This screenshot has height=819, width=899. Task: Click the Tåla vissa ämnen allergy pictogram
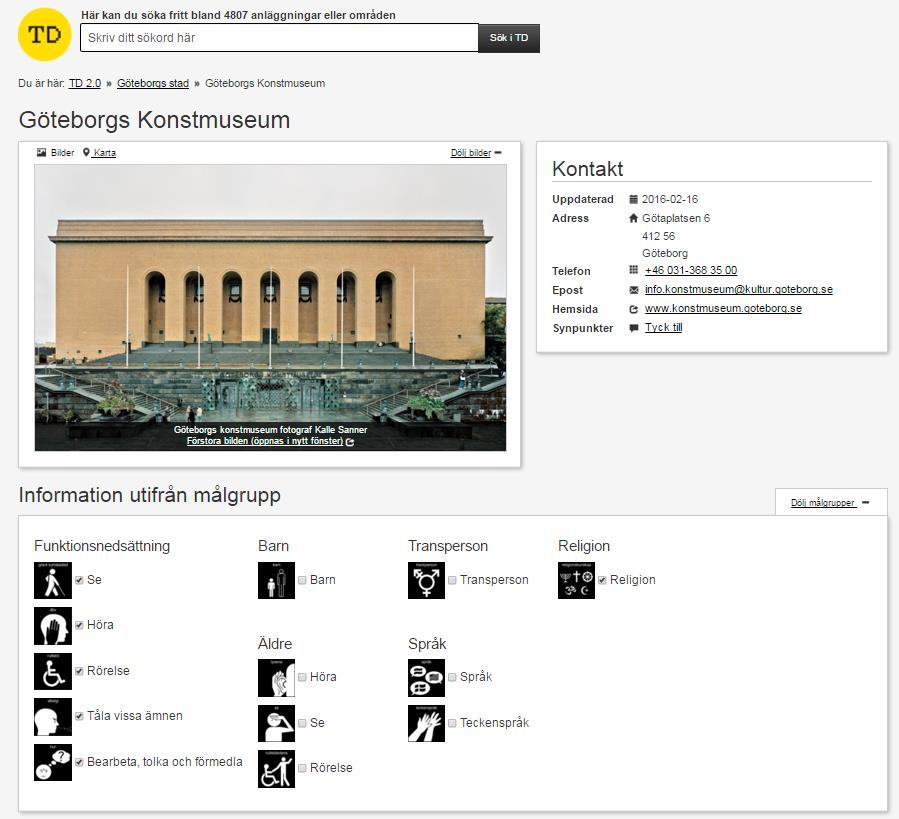pyautogui.click(x=53, y=716)
